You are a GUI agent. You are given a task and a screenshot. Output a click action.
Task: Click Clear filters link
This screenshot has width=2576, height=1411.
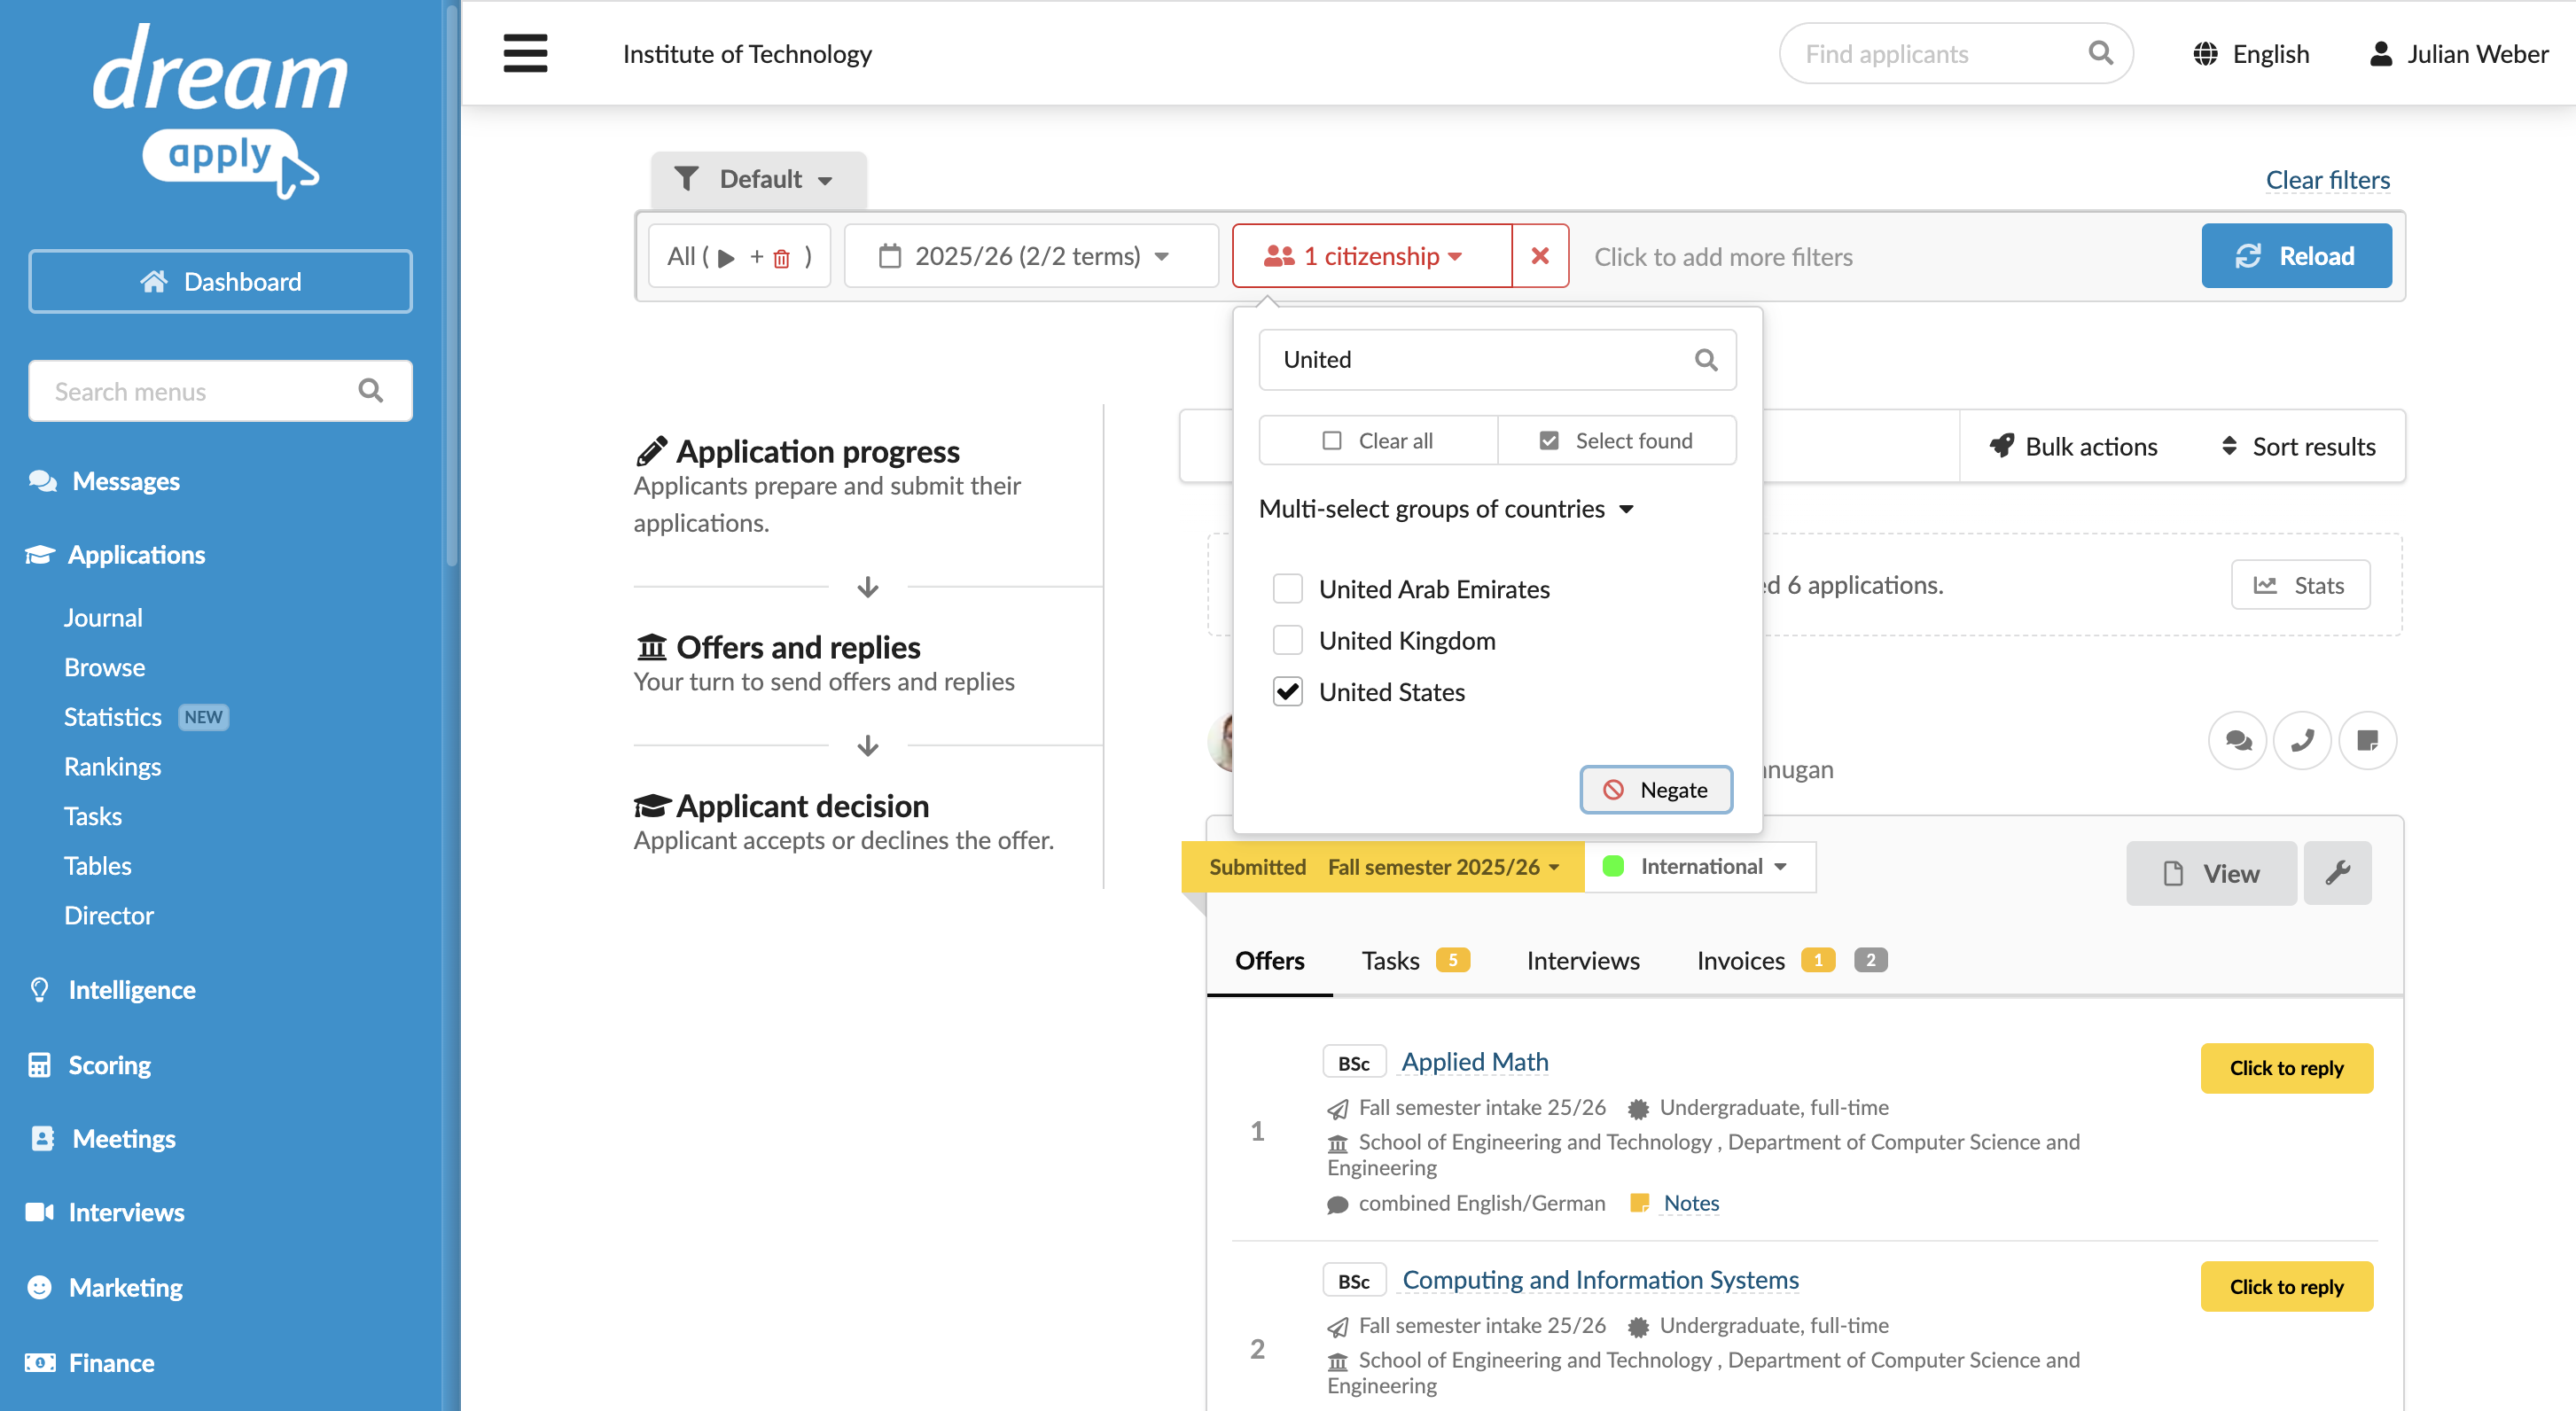2327,180
